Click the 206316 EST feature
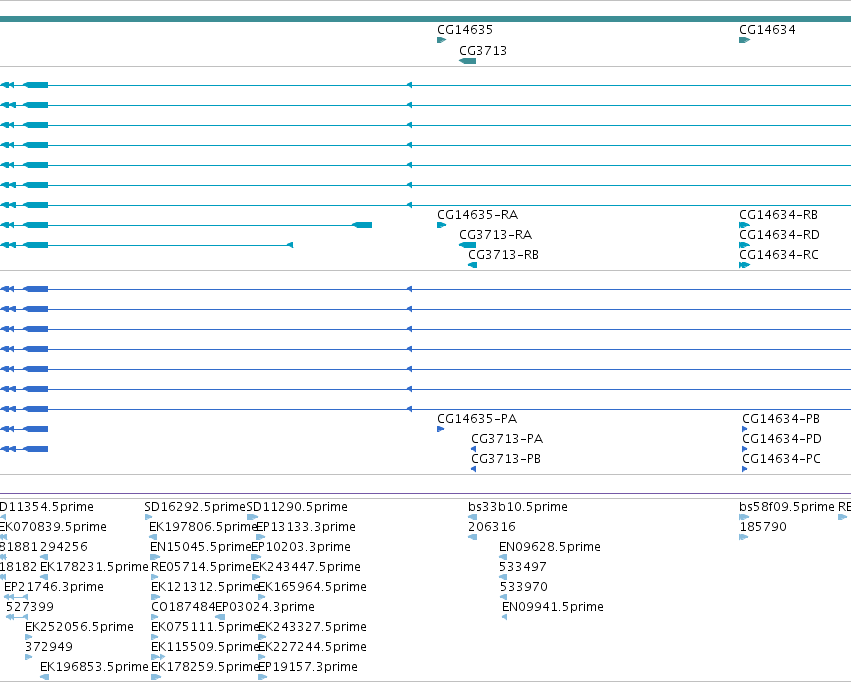Image resolution: width=851 pixels, height=682 pixels. 472,537
